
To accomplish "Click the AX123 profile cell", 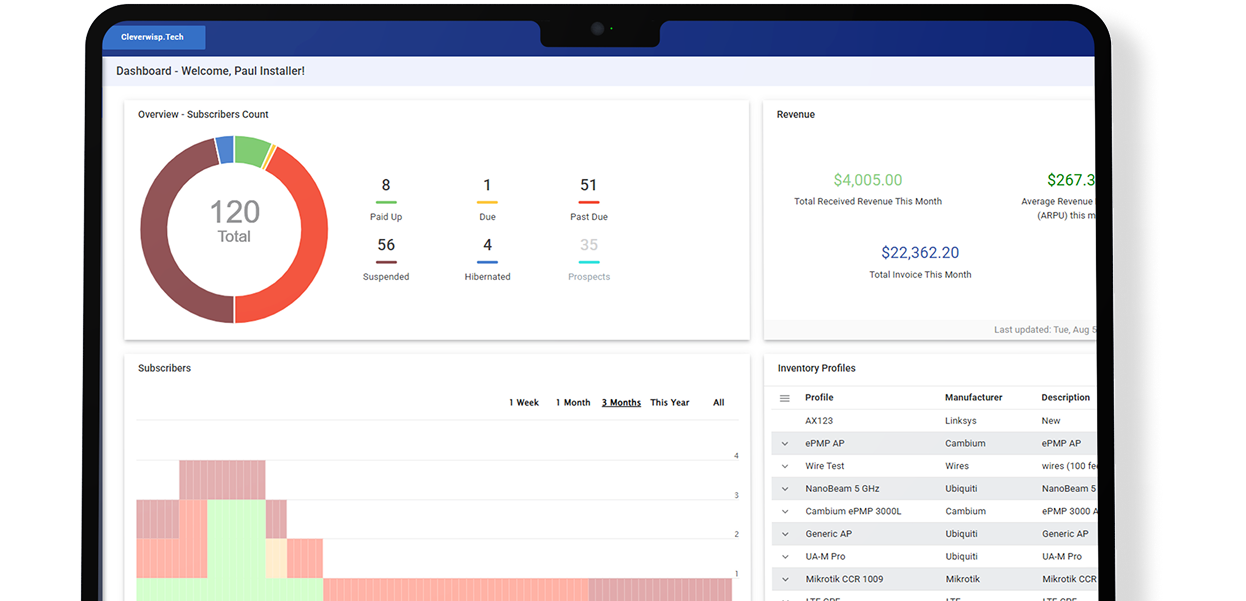I will (x=819, y=421).
